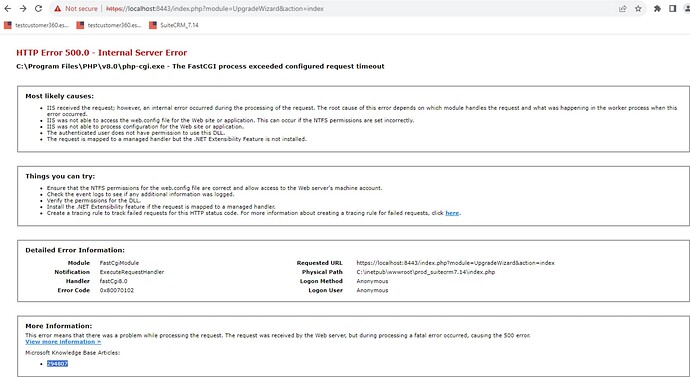Viewport: 690px width, 377px height.
Task: Select the Requested URL value text
Action: point(455,263)
